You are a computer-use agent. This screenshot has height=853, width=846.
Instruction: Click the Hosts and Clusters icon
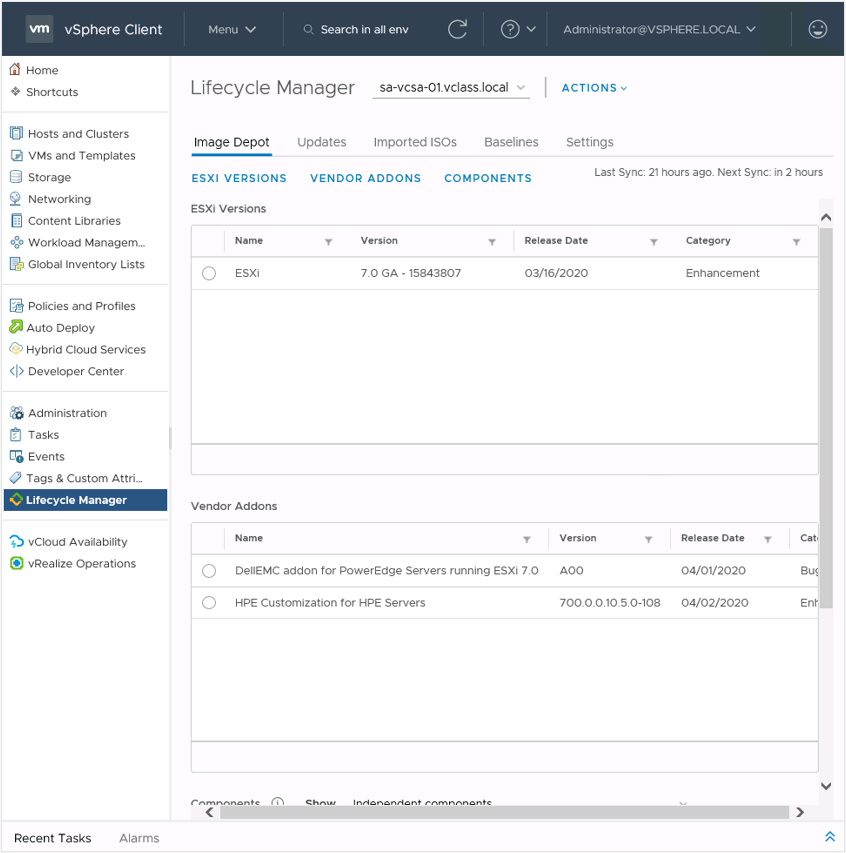click(16, 133)
